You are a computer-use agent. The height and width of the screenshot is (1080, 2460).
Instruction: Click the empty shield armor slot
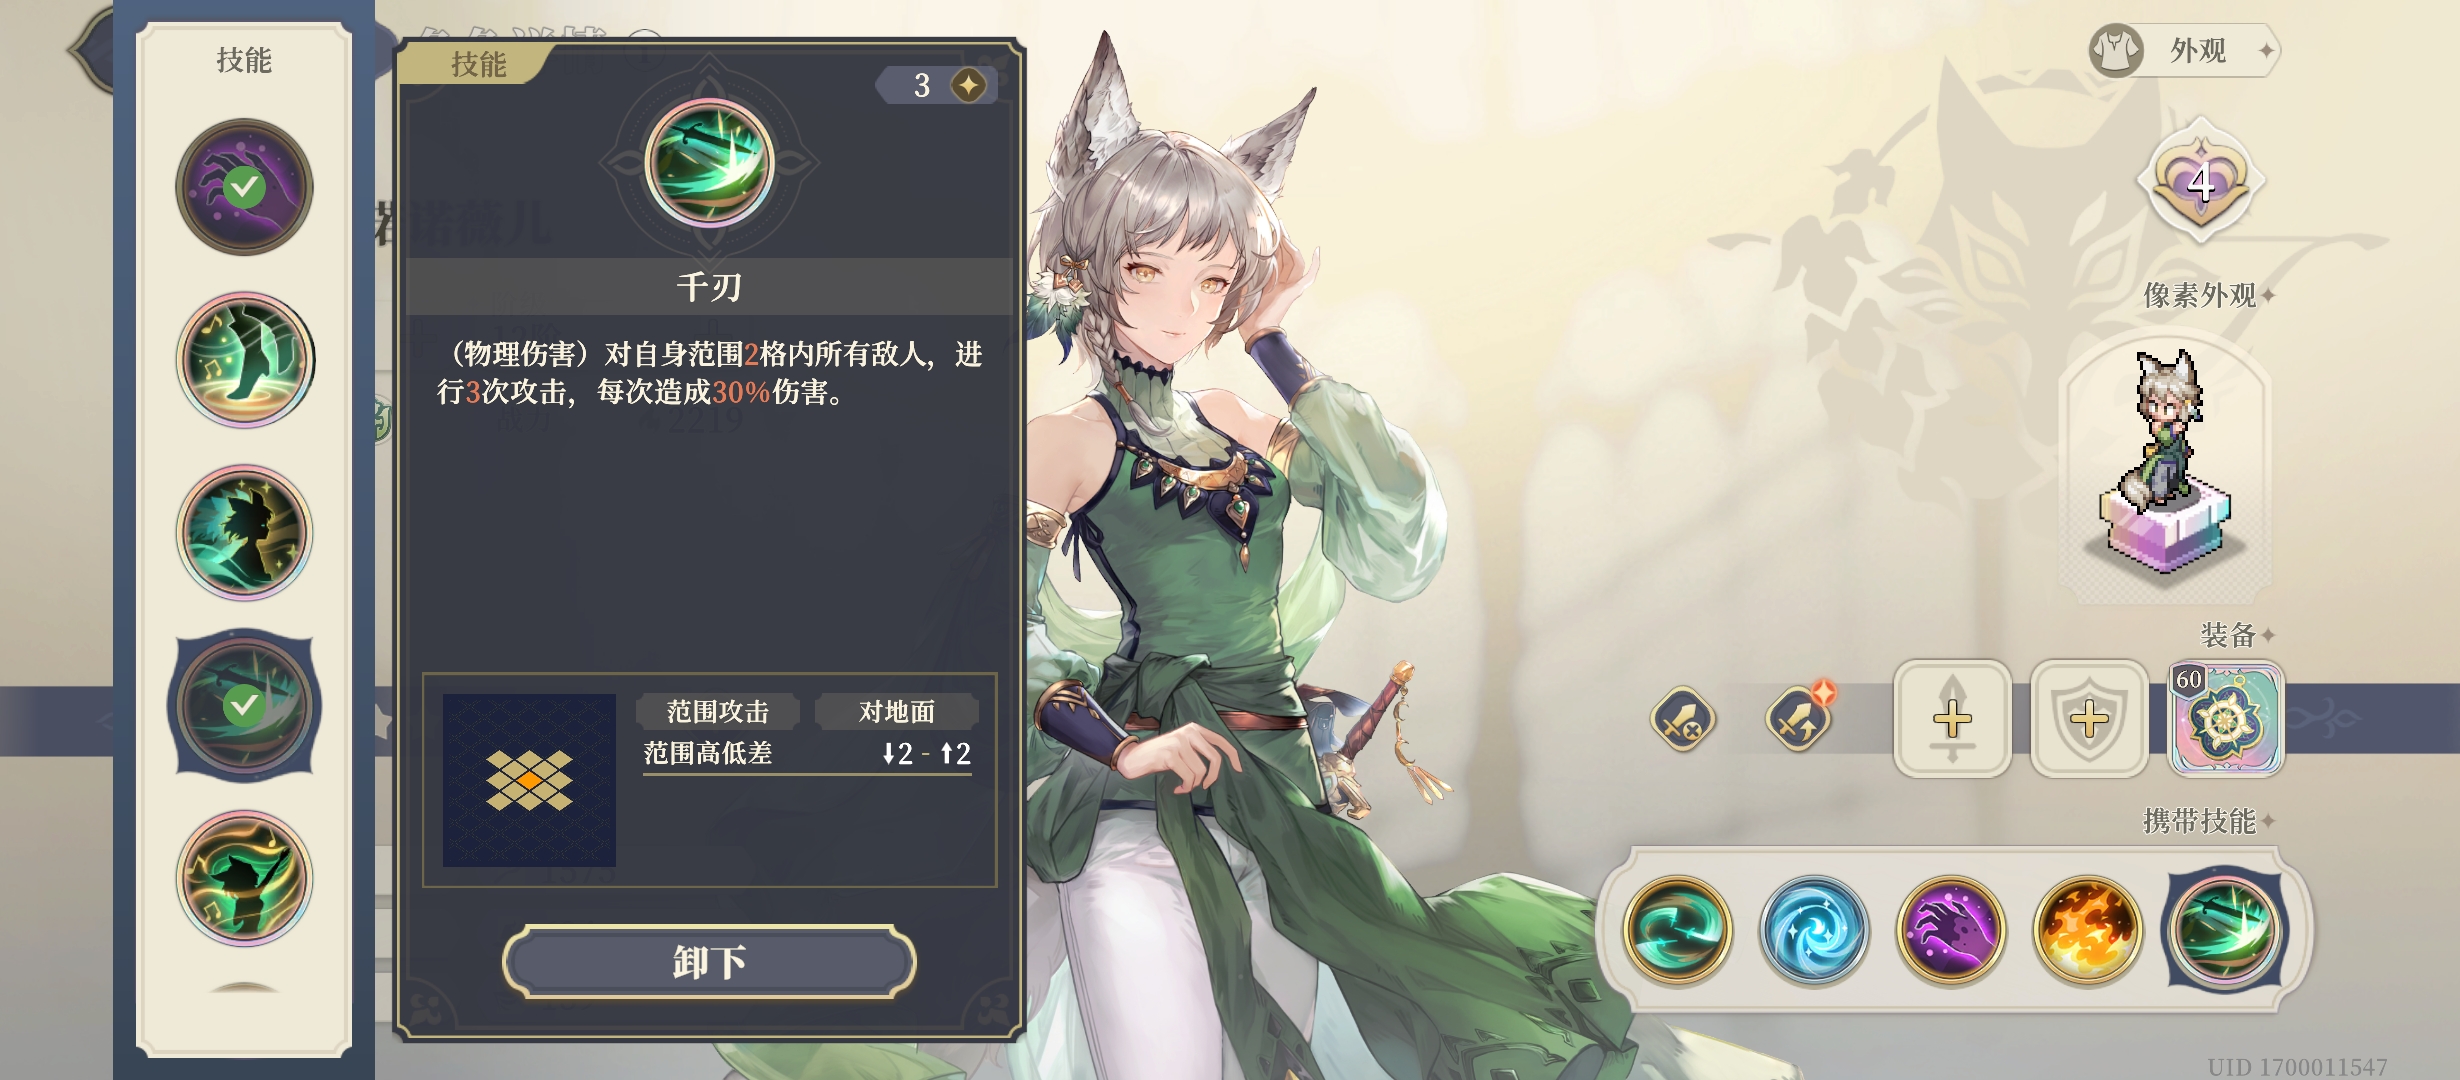[2089, 718]
